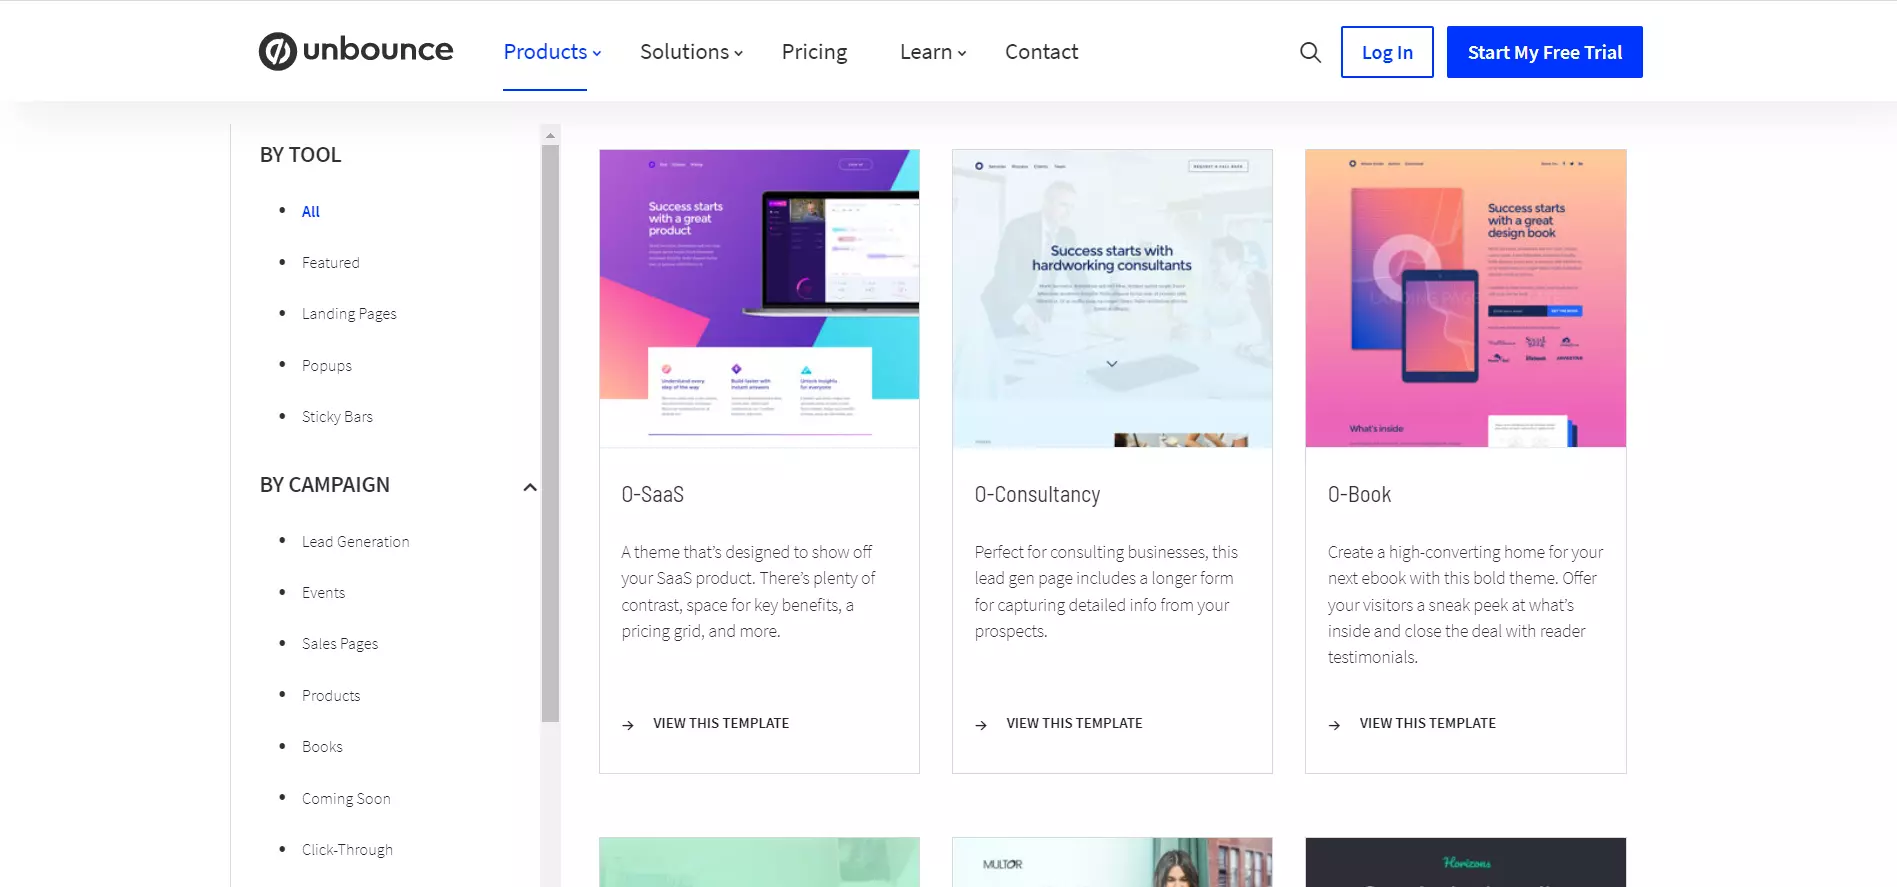Open the Products dropdown menu
The image size is (1897, 887).
tap(552, 52)
